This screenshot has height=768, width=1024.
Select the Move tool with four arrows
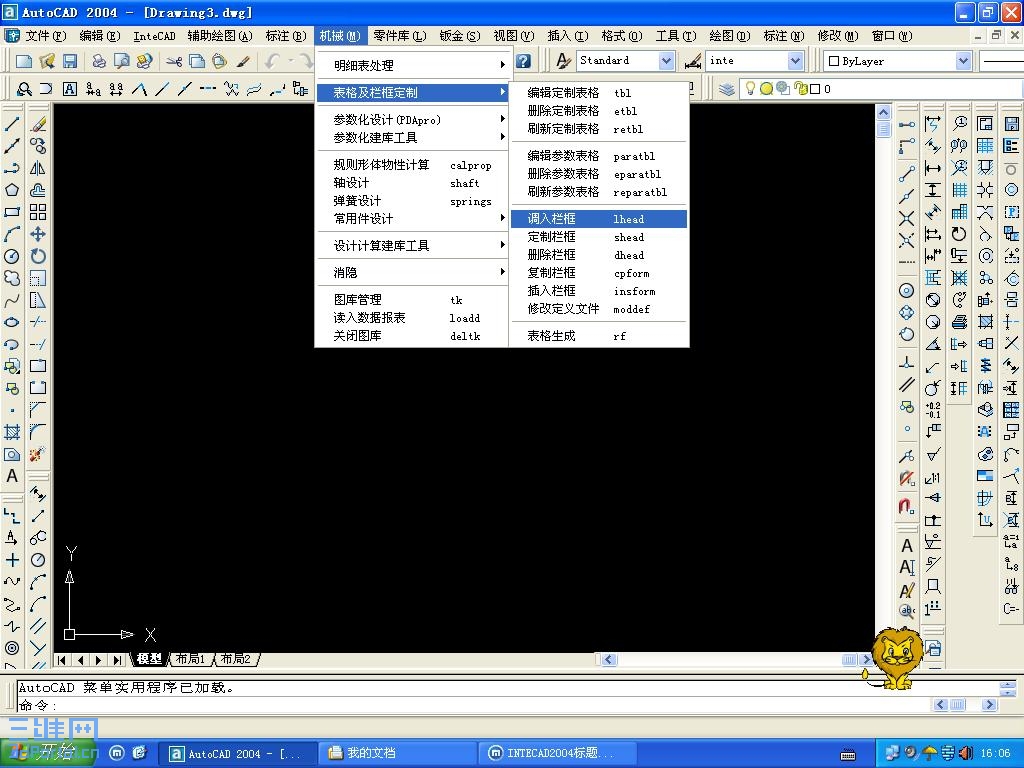pos(38,234)
